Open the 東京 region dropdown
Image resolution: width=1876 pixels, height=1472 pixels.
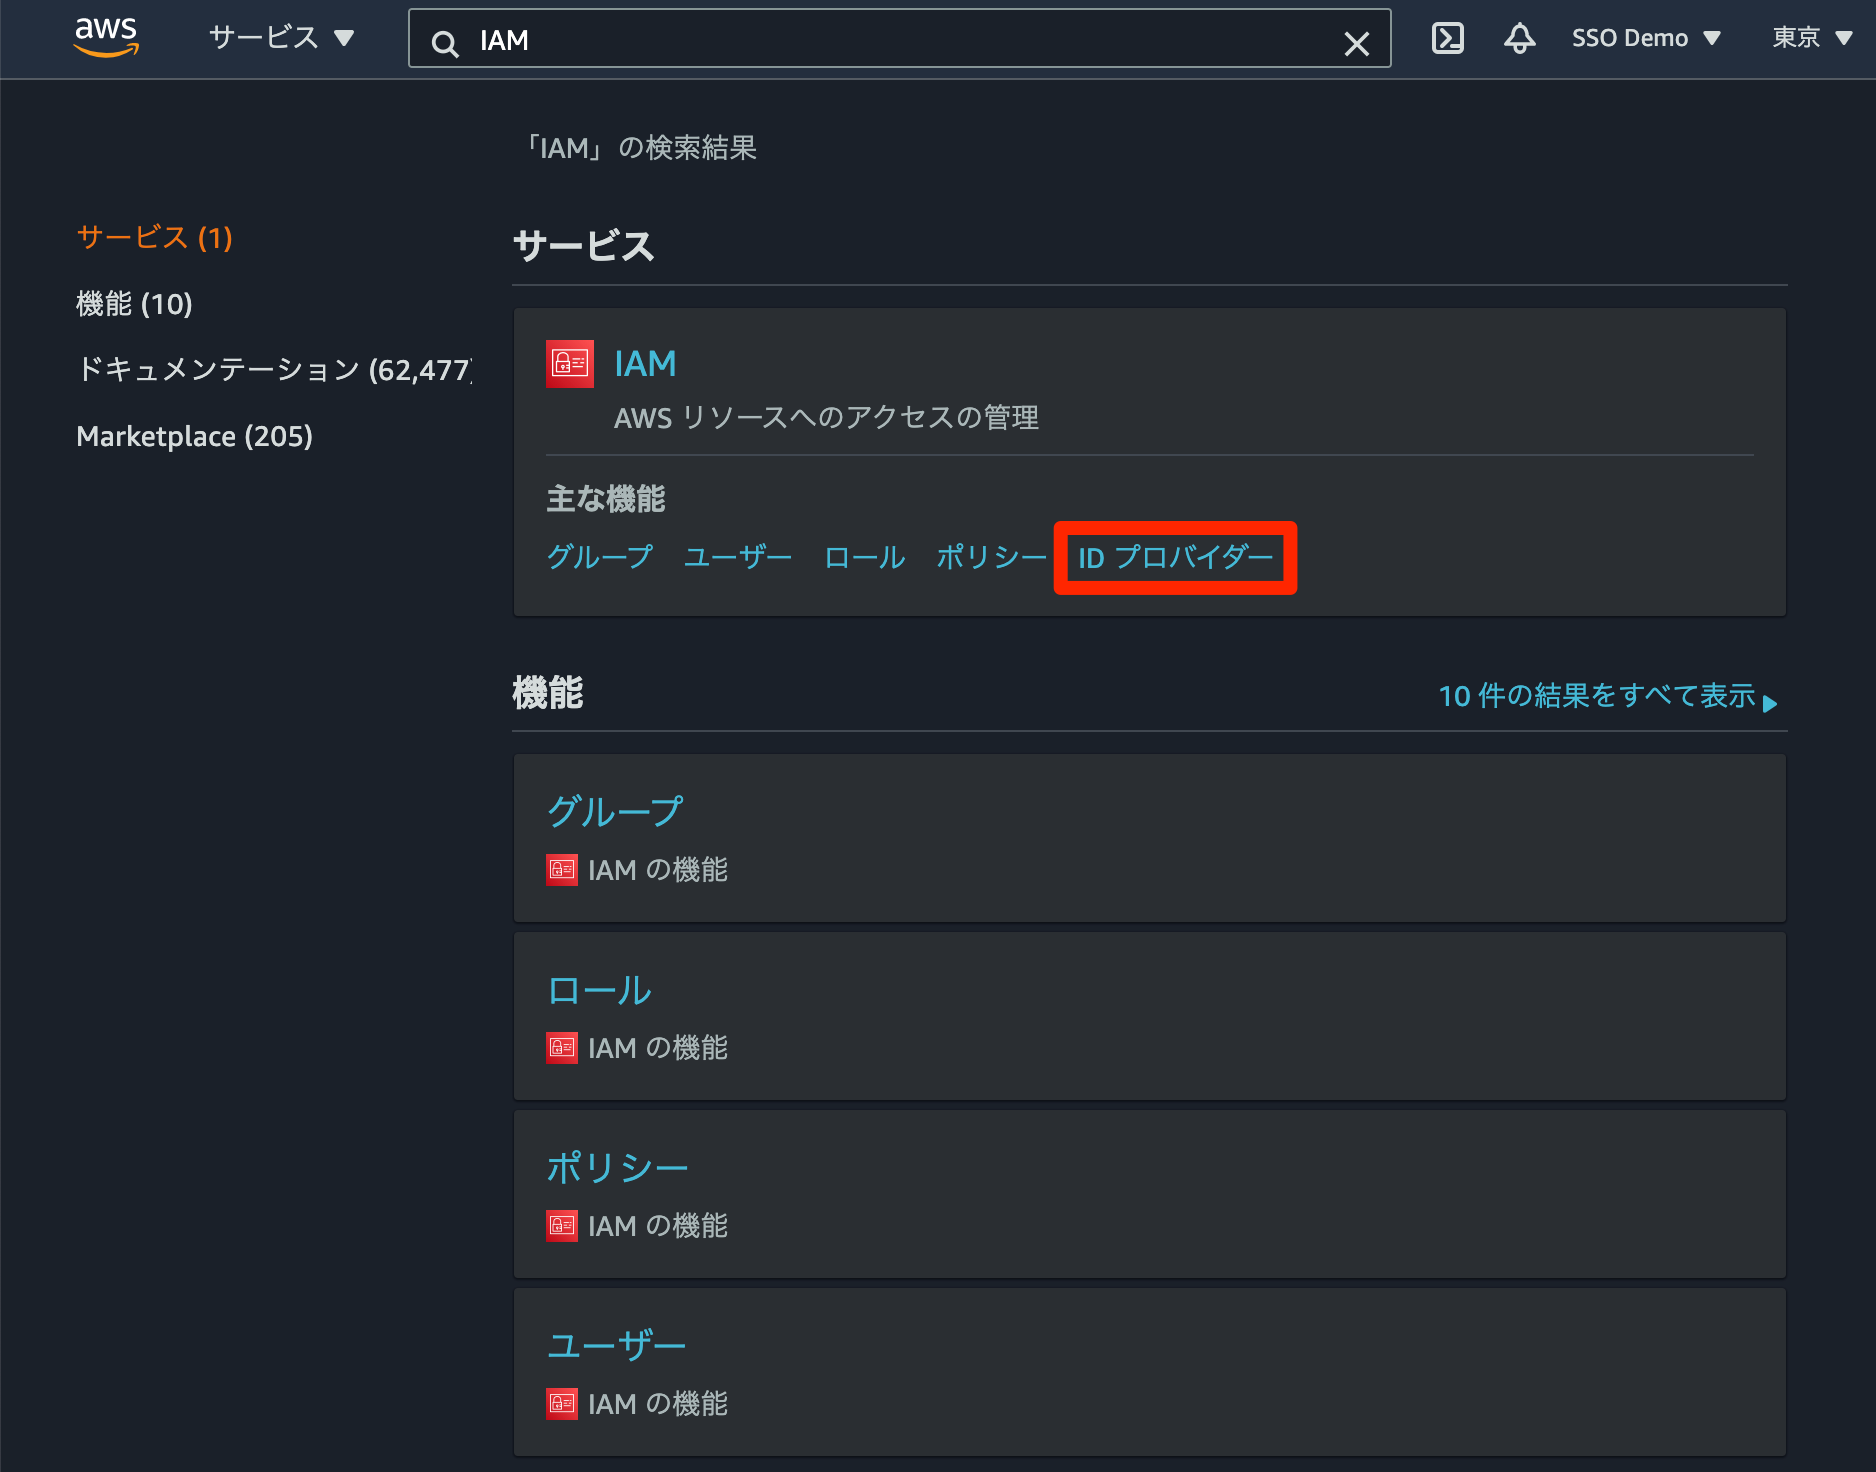coord(1812,38)
